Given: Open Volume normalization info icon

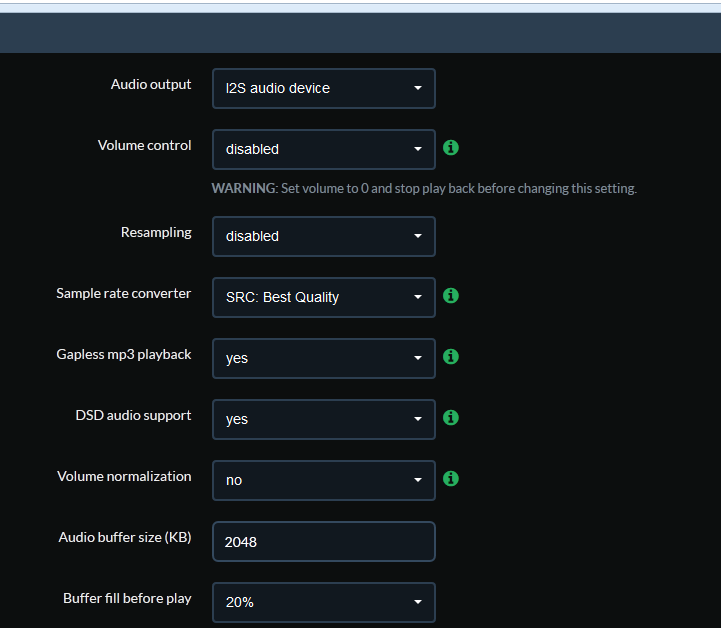Looking at the screenshot, I should (451, 479).
